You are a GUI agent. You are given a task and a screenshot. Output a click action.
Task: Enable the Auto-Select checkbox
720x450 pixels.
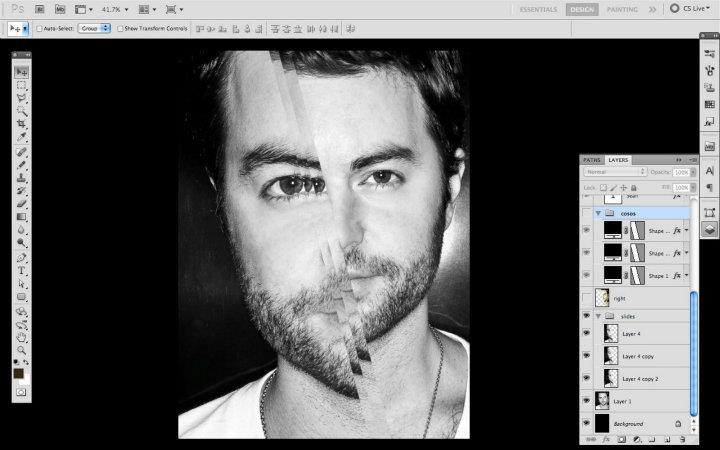pos(39,28)
